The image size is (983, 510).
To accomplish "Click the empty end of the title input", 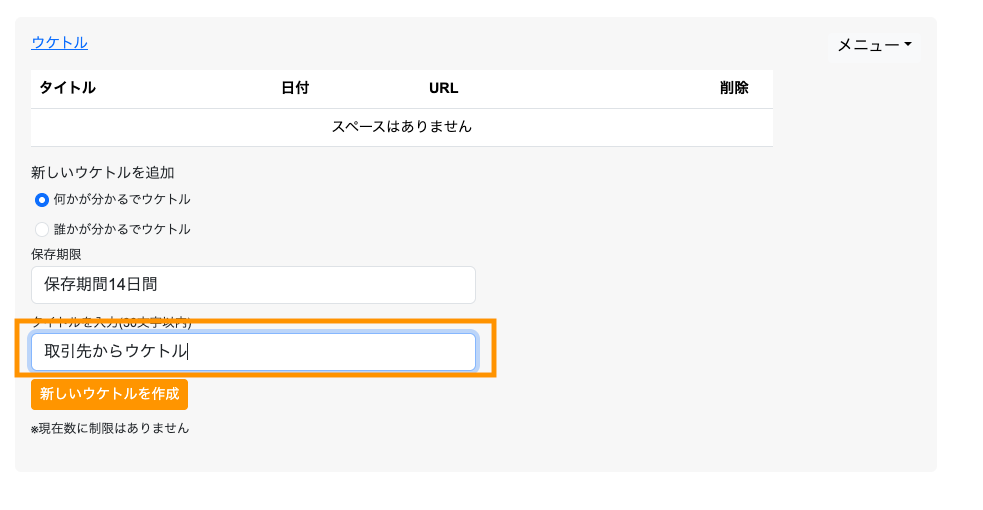I will coord(400,352).
